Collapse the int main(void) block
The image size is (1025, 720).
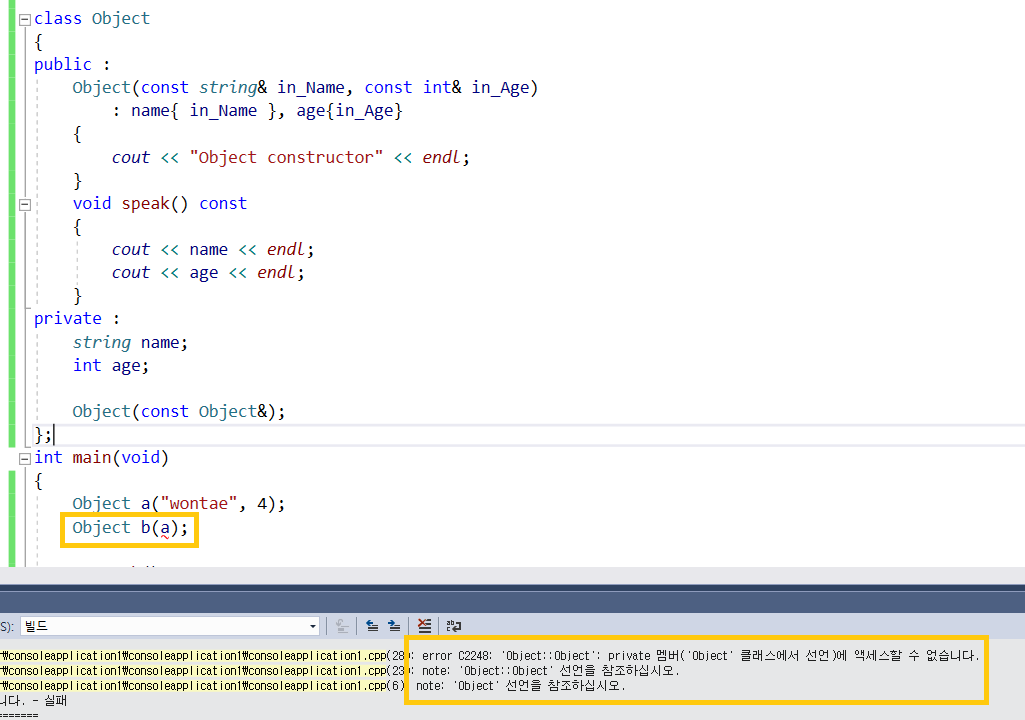coord(25,458)
